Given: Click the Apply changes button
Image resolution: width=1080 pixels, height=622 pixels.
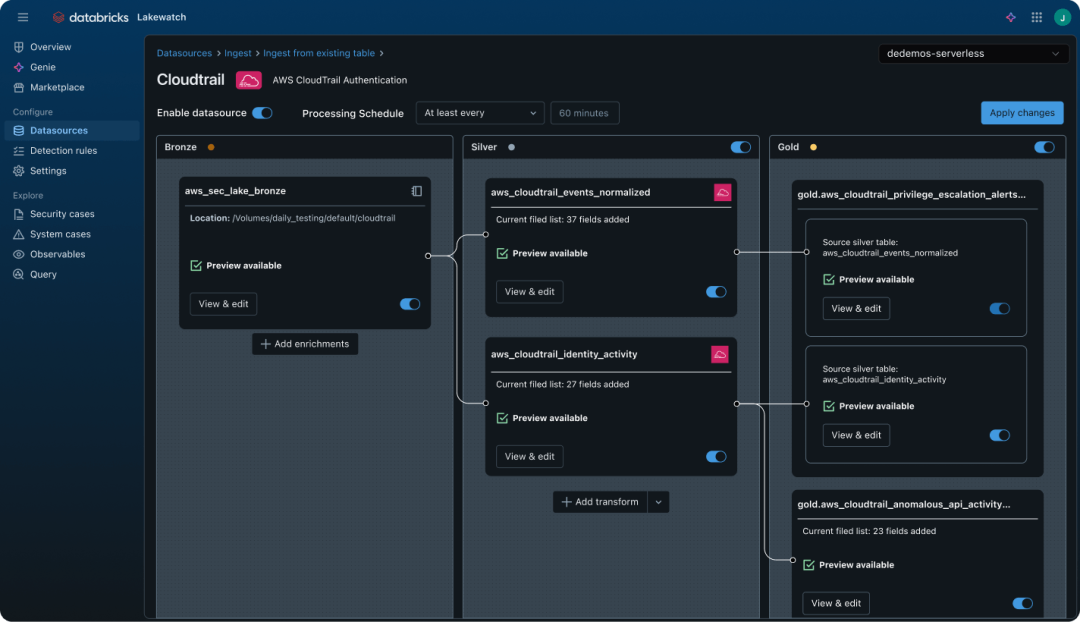Looking at the screenshot, I should 1021,113.
